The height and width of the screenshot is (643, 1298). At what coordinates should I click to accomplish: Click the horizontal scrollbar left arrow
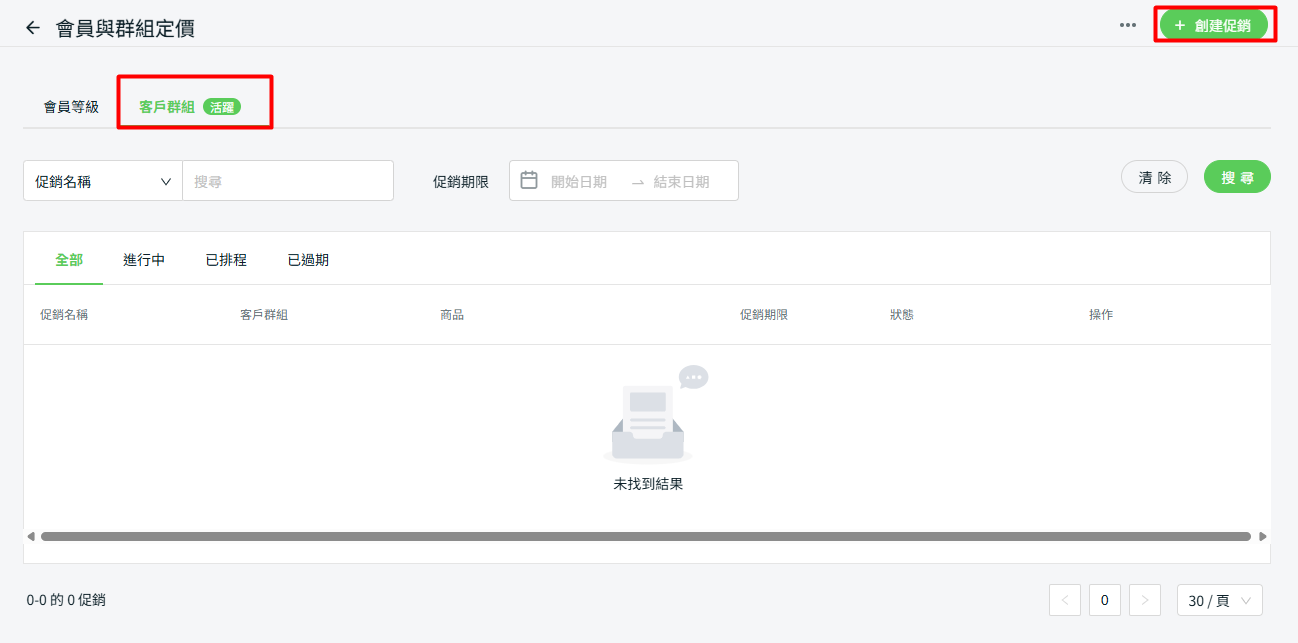(x=31, y=537)
